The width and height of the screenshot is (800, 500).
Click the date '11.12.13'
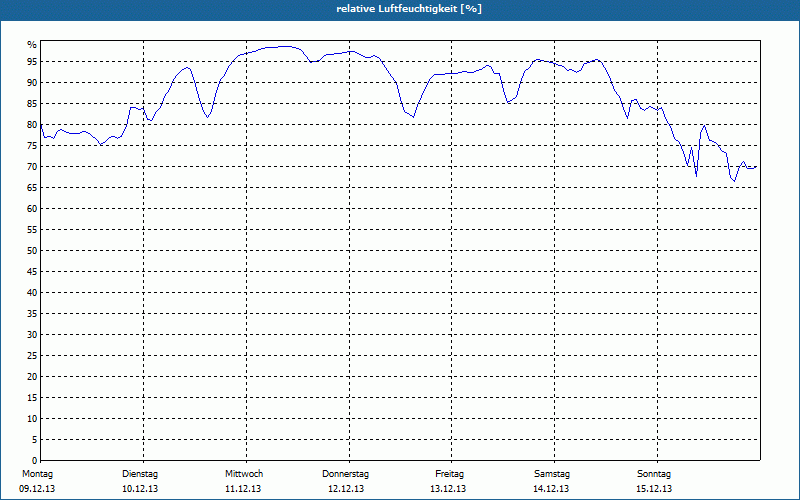[x=243, y=489]
